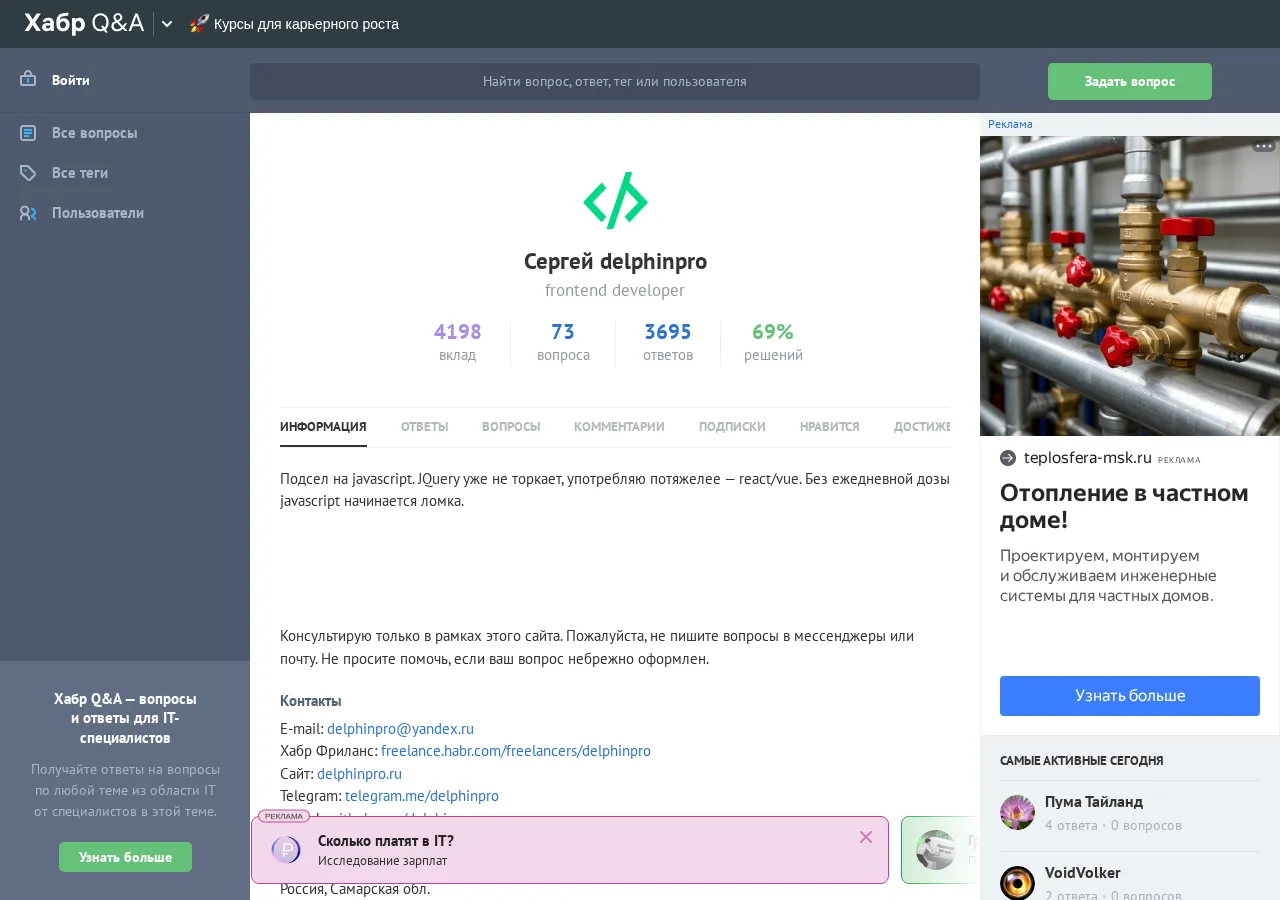The image size is (1280, 900).
Task: Open the three-dots ad options menu
Action: (1264, 146)
